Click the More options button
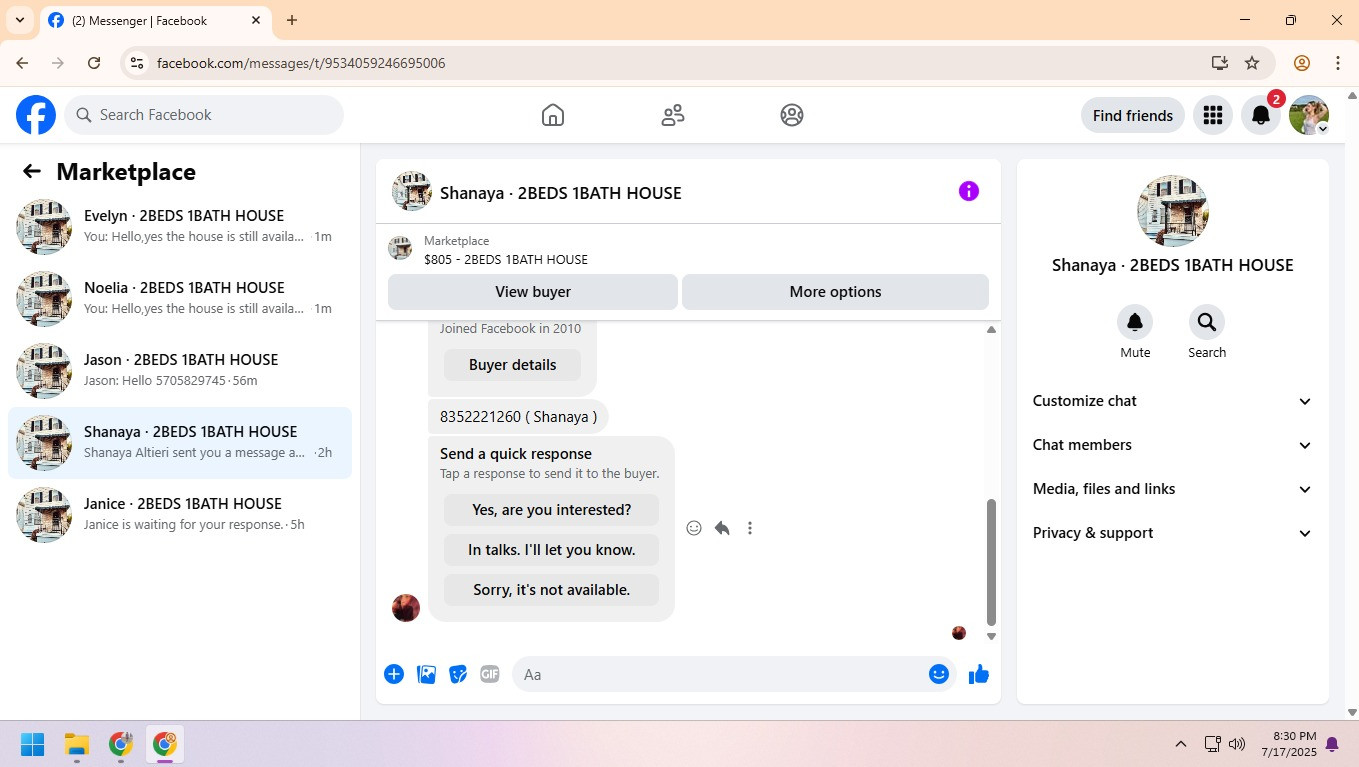Image resolution: width=1359 pixels, height=767 pixels. [835, 292]
